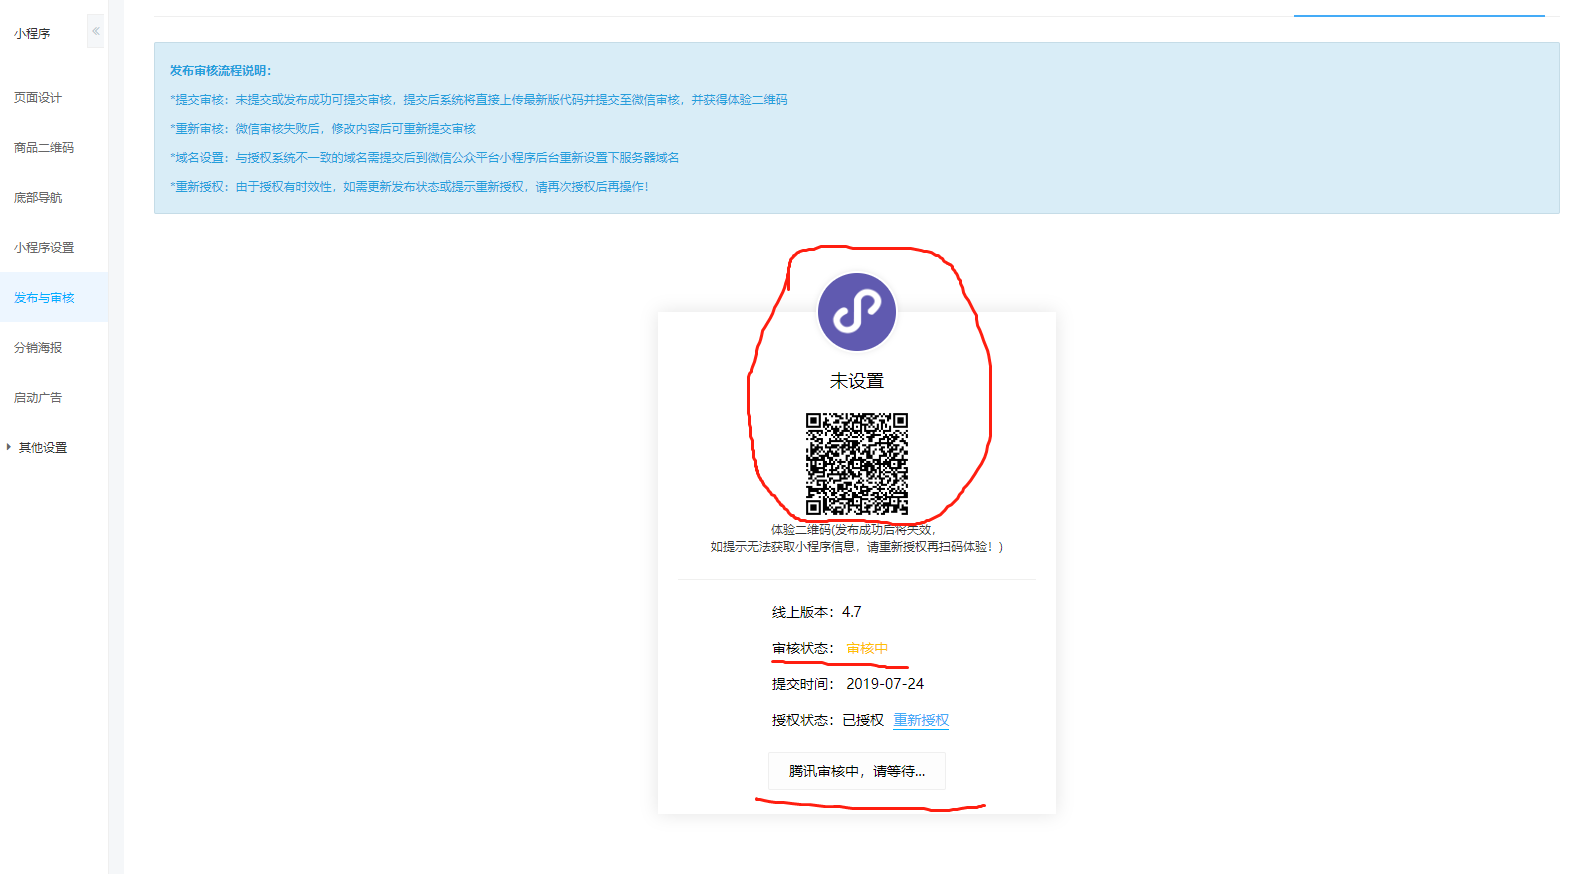Click the submission date 2019-07-24
This screenshot has width=1579, height=874.
(x=885, y=684)
